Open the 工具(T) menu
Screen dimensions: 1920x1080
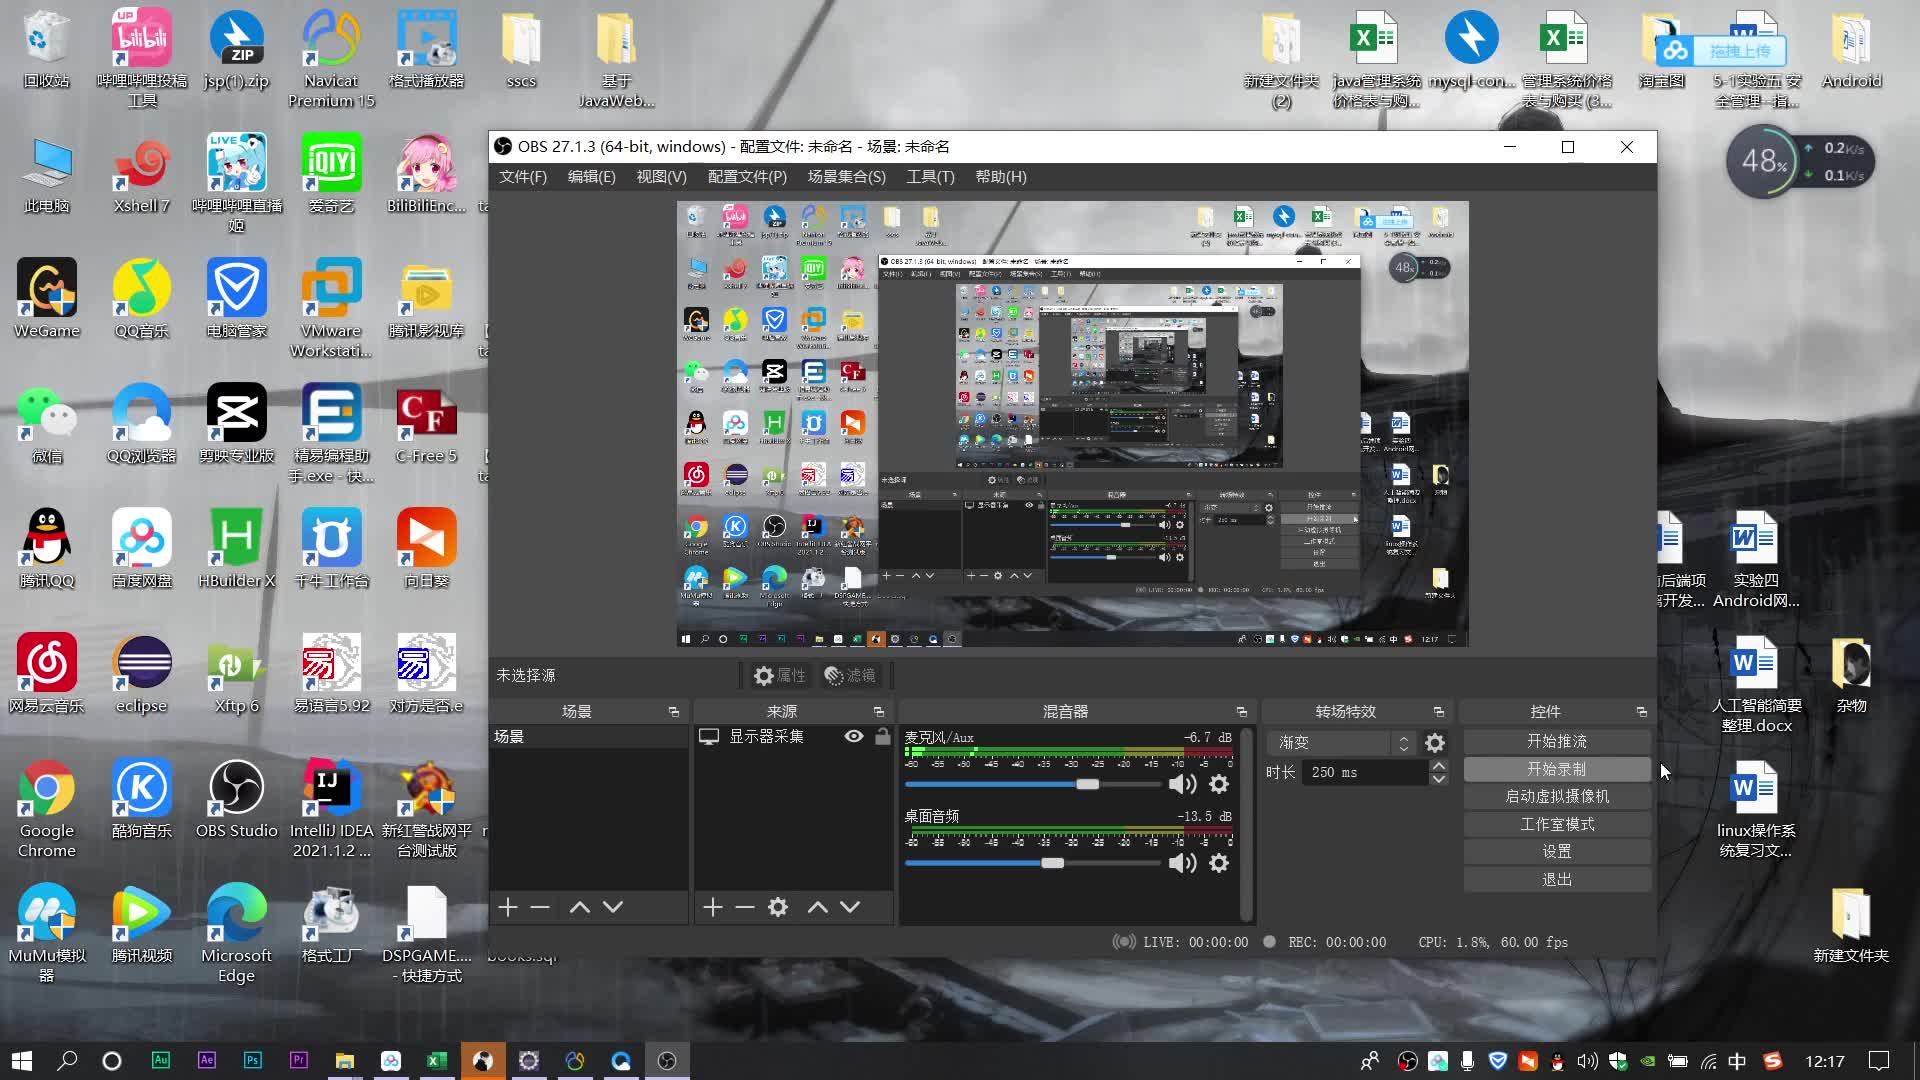click(x=930, y=177)
